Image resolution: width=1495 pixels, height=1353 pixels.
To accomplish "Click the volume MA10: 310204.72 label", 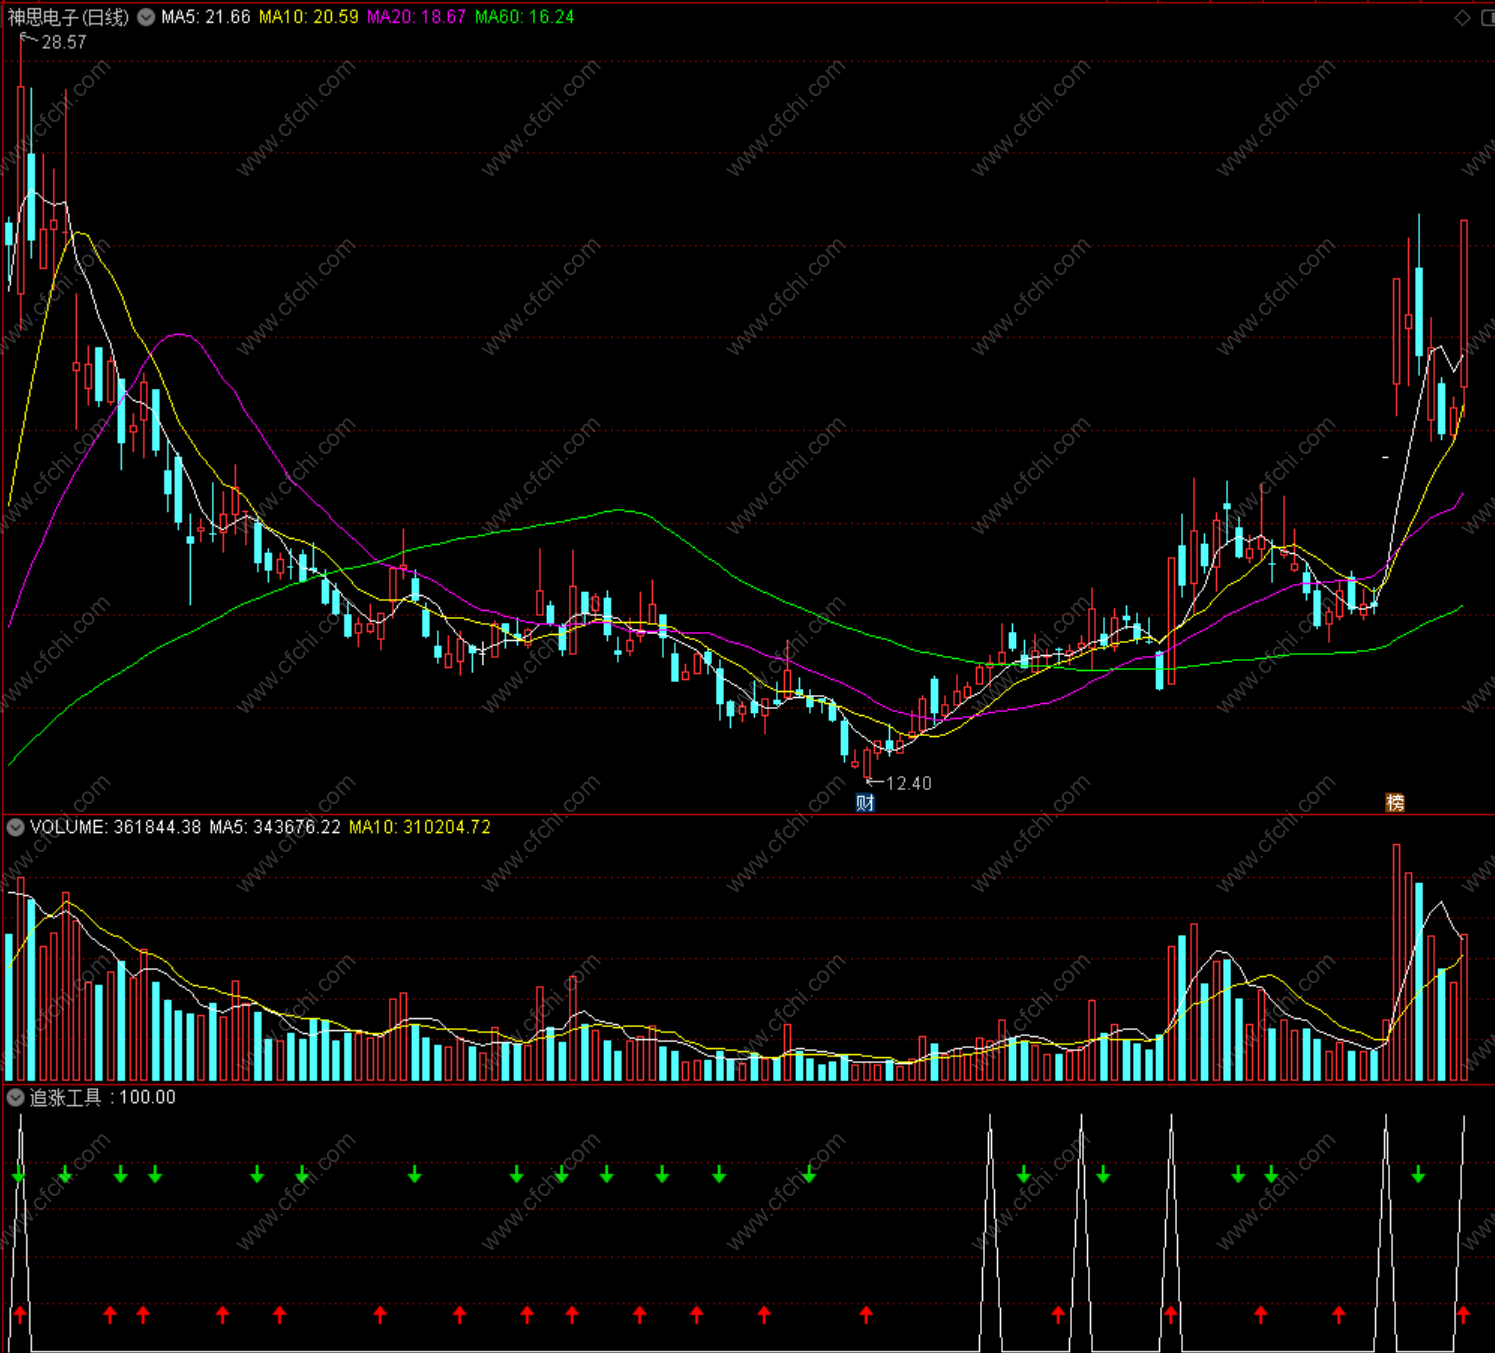I will (x=420, y=827).
